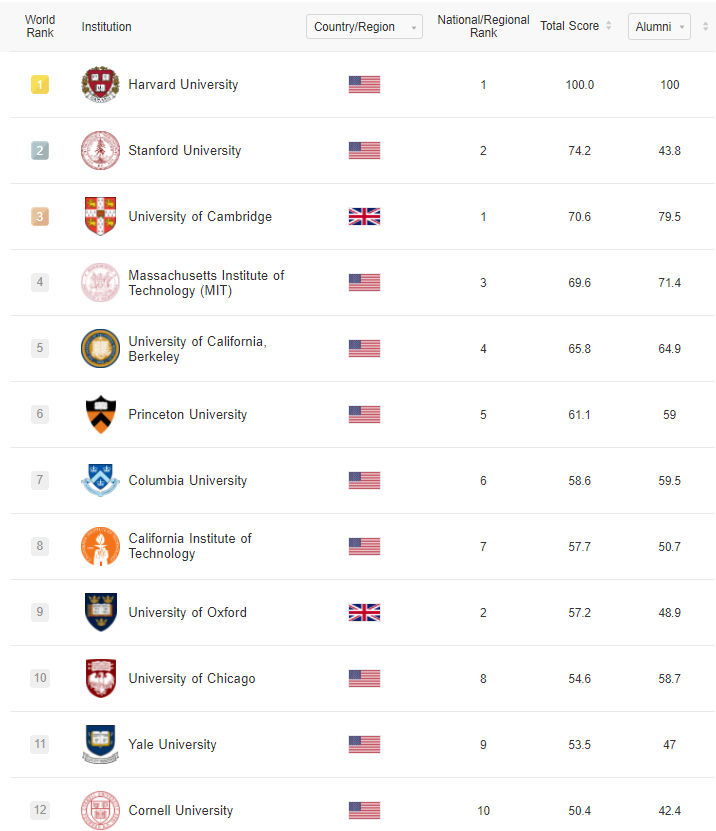The image size is (716, 831).
Task: Click the Cornell University name
Action: point(181,810)
